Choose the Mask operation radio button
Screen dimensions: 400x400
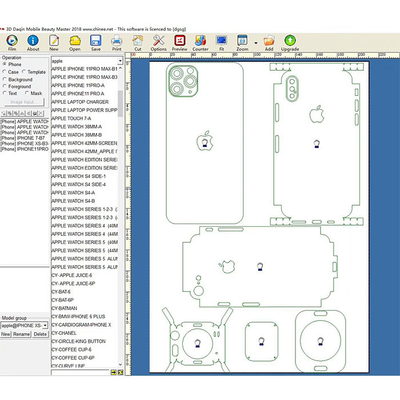[x=27, y=93]
